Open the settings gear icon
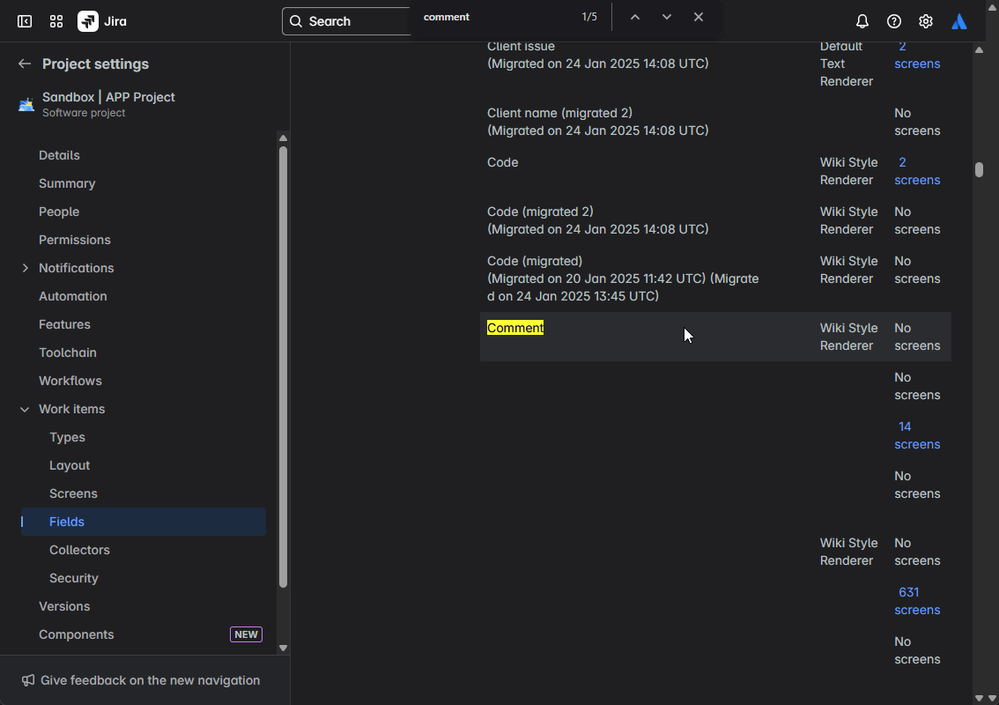Screen dimensions: 999x705 (926, 21)
